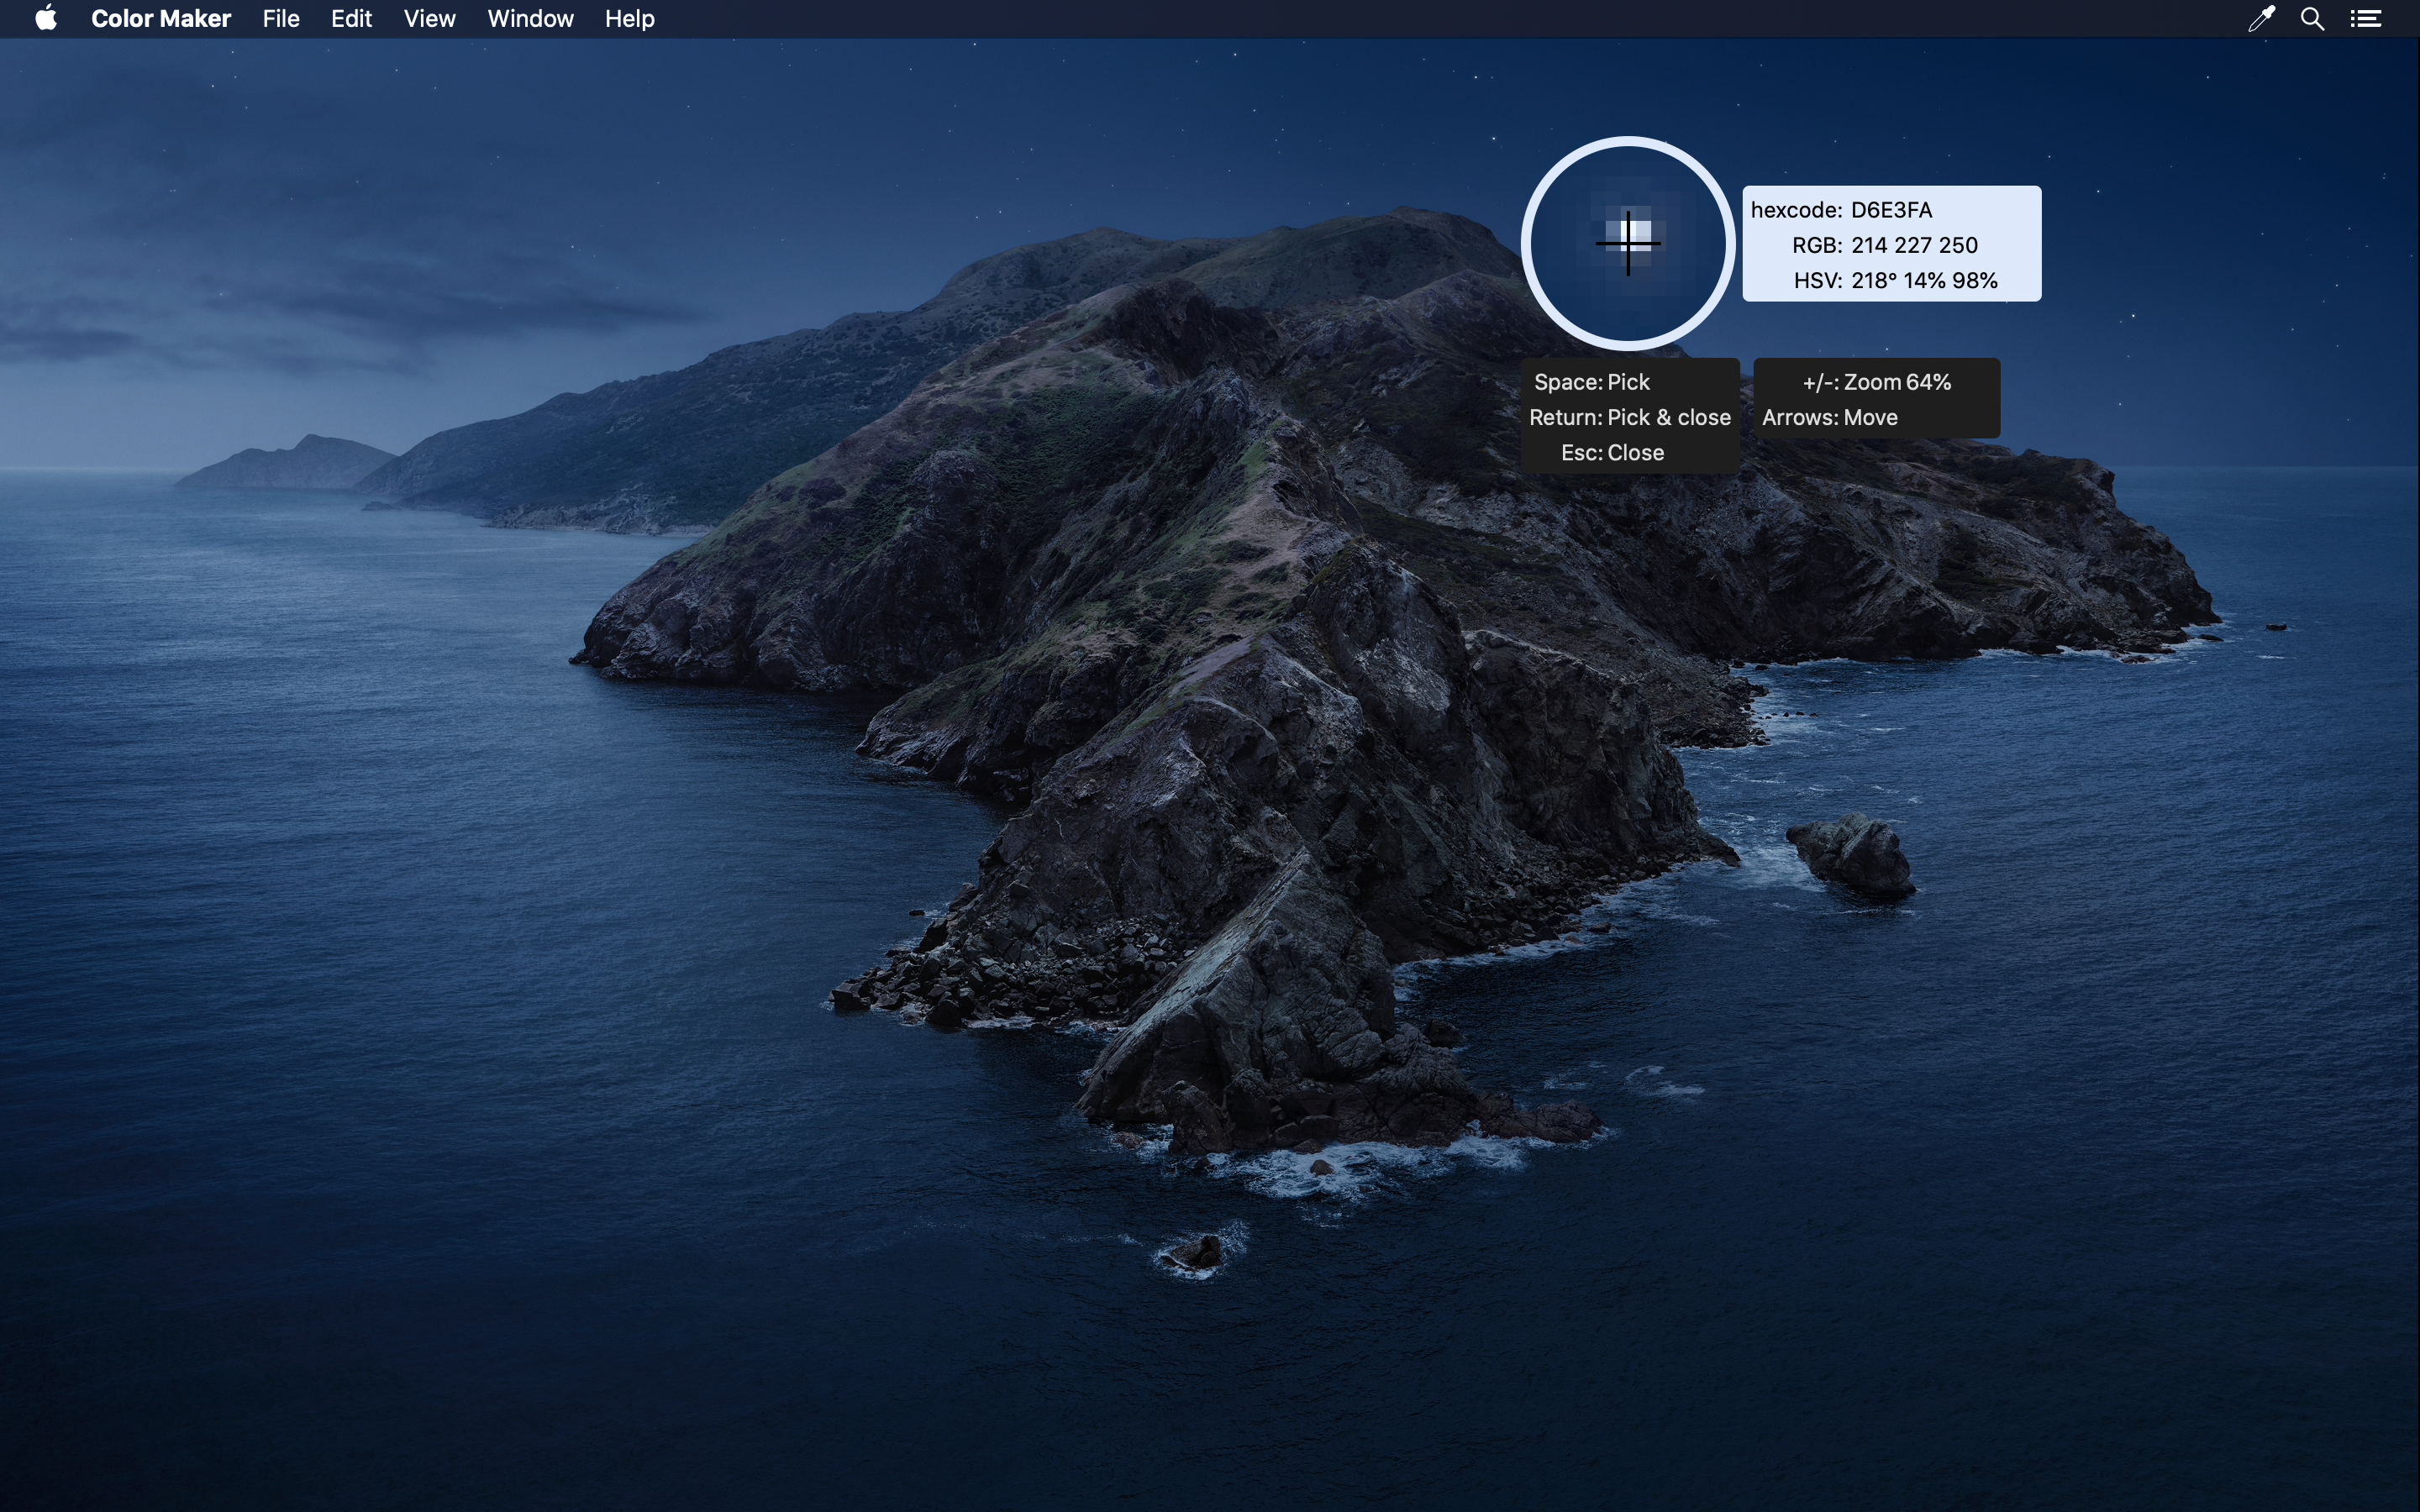
Task: Open the Help menu
Action: (x=629, y=19)
